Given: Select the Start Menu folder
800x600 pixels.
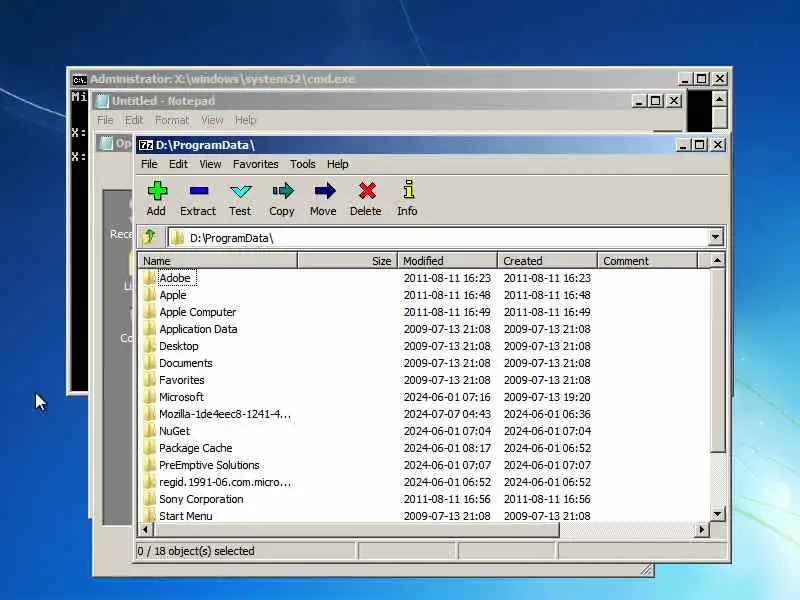Looking at the screenshot, I should pos(186,516).
